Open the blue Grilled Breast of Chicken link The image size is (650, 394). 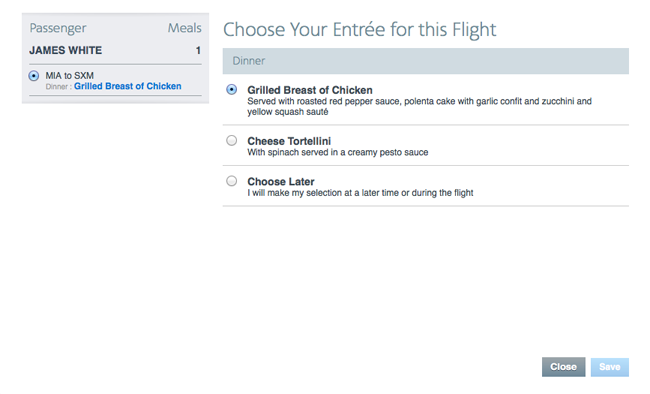coord(128,86)
